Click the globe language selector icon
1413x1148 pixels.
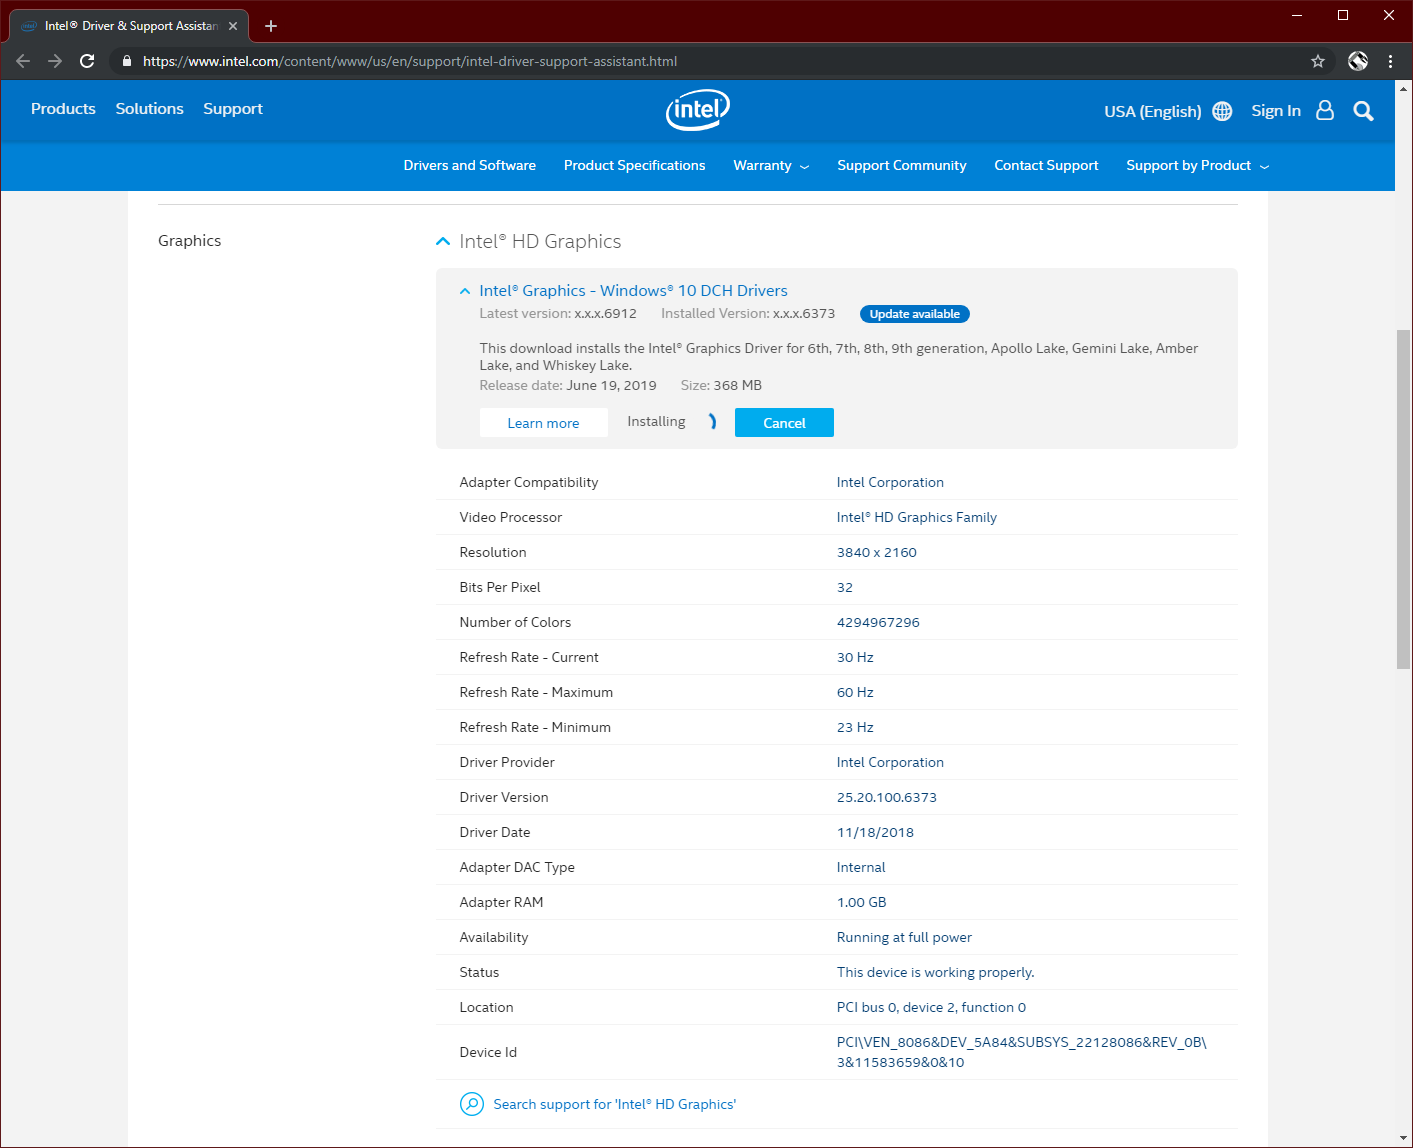[x=1222, y=111]
